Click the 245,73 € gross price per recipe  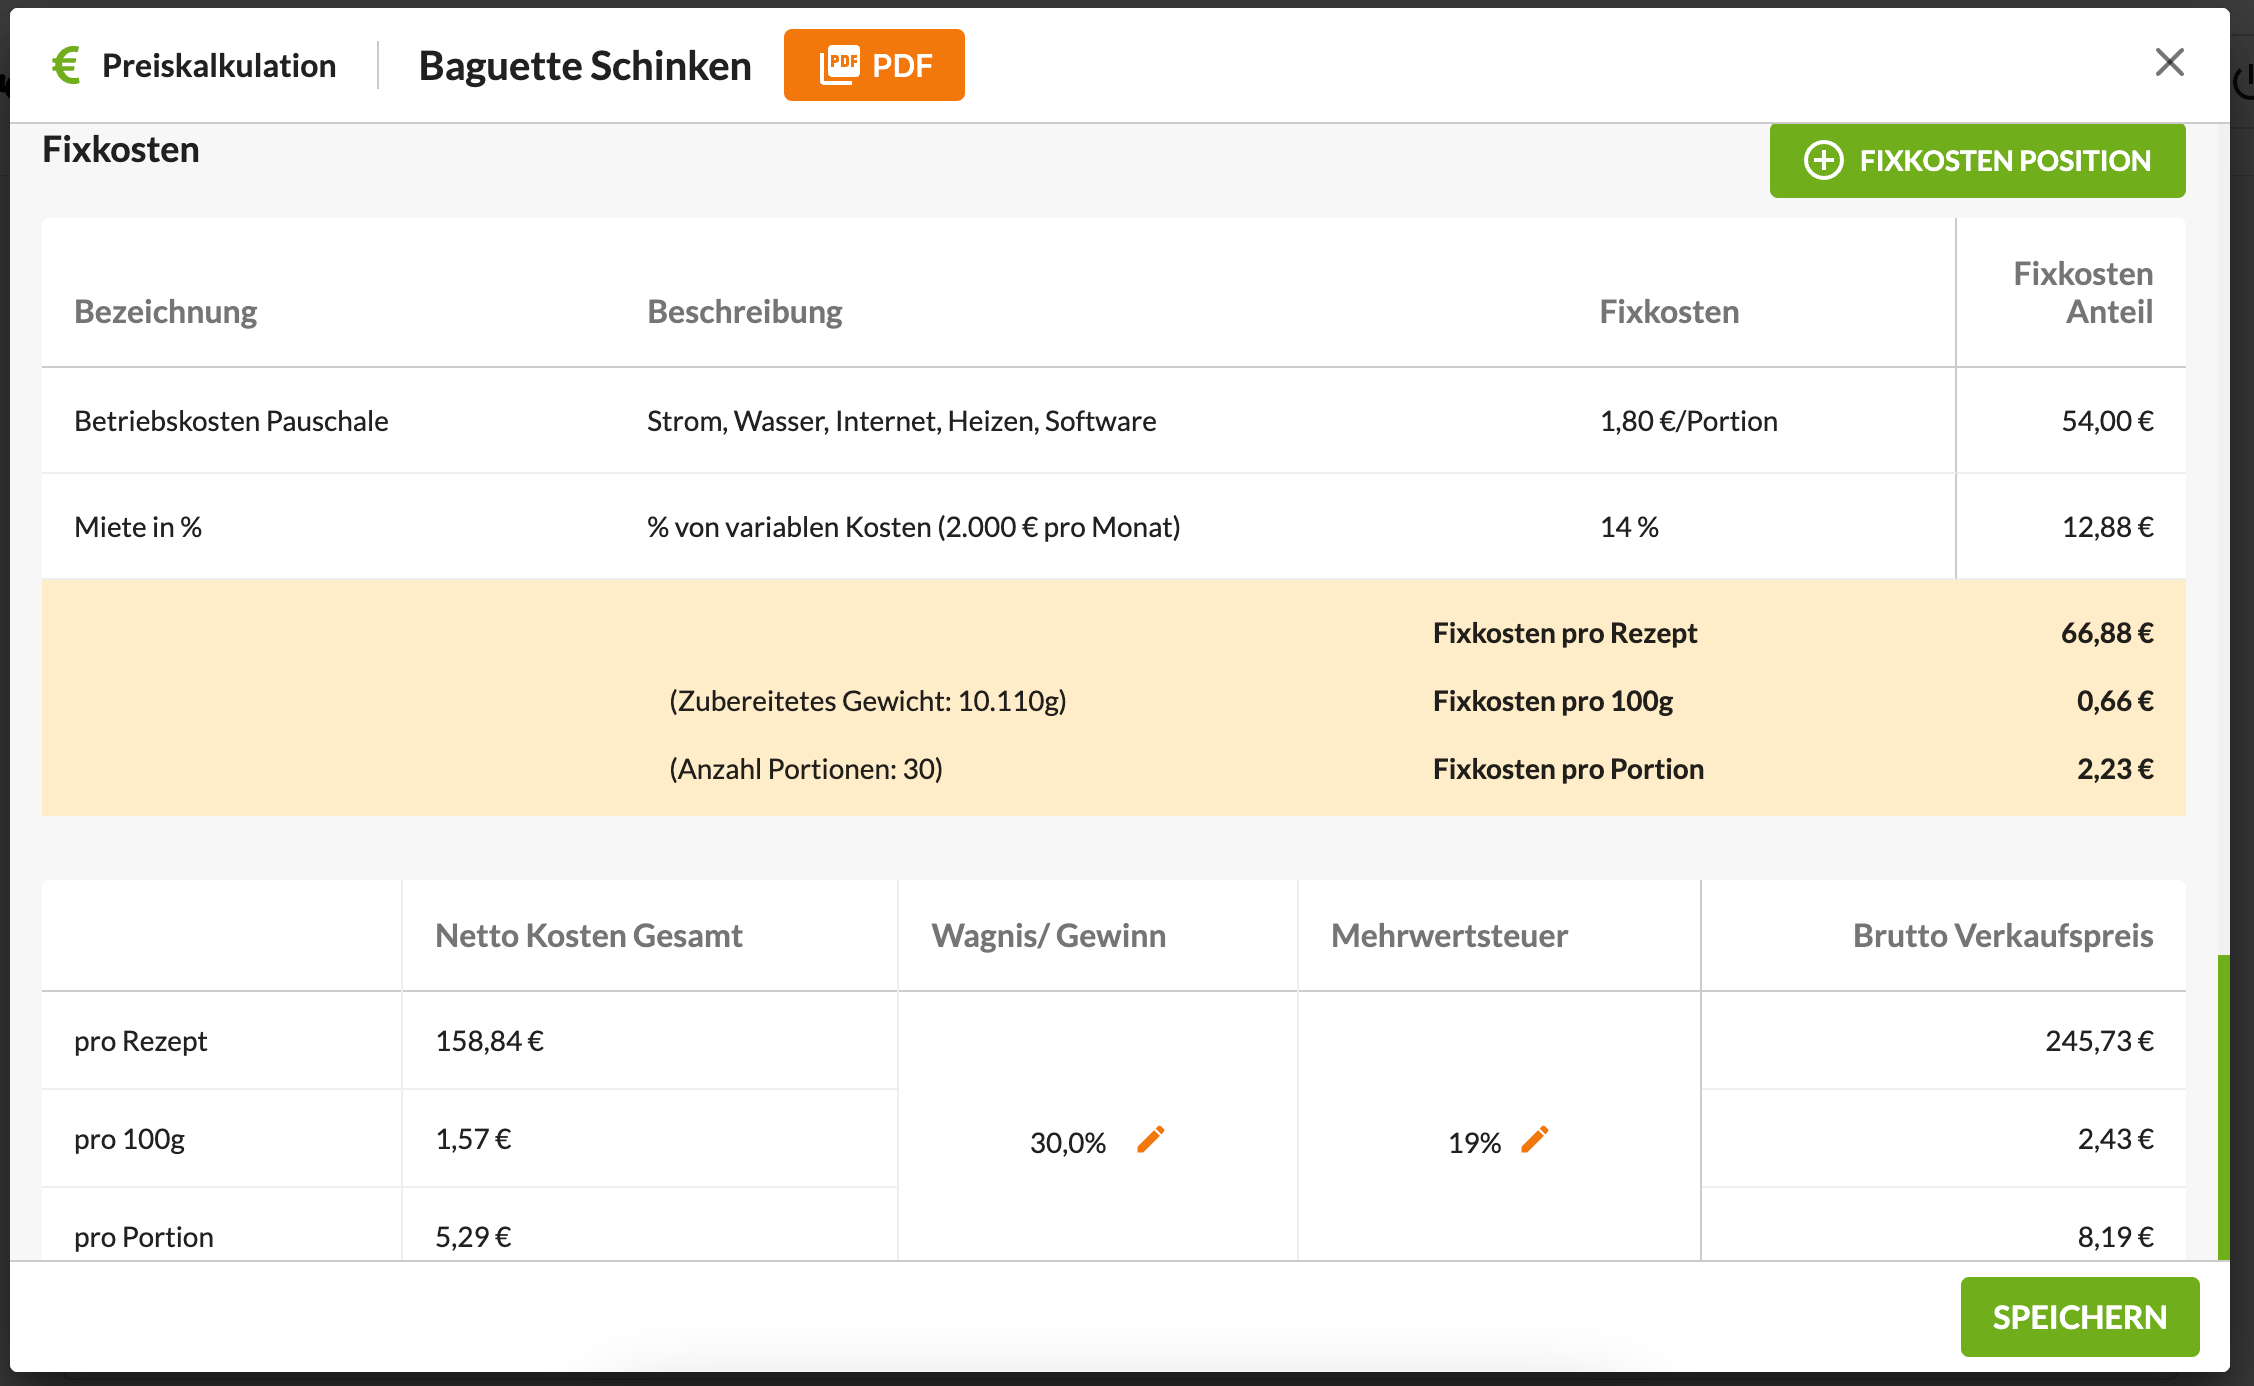(x=2099, y=1041)
